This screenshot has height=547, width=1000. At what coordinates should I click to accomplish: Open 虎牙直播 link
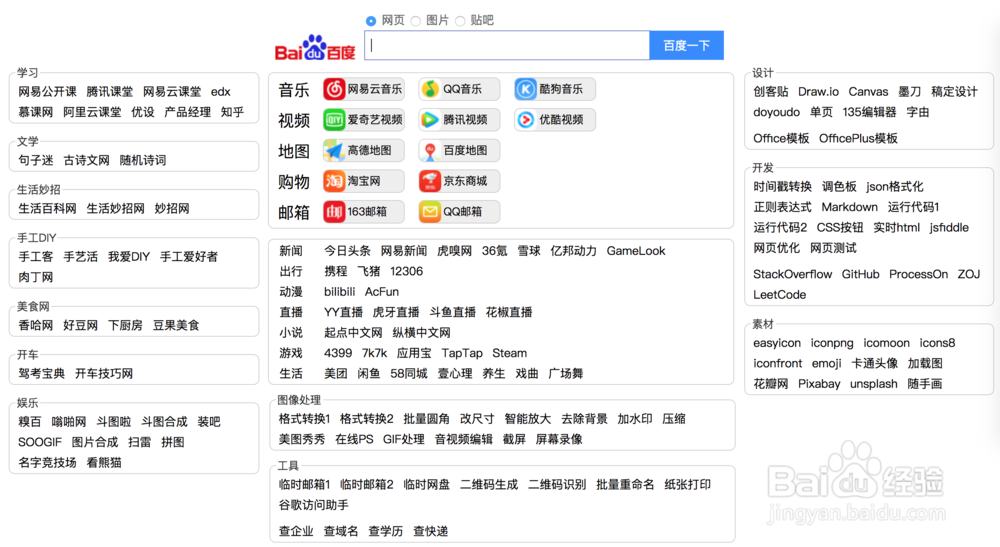pyautogui.click(x=396, y=312)
